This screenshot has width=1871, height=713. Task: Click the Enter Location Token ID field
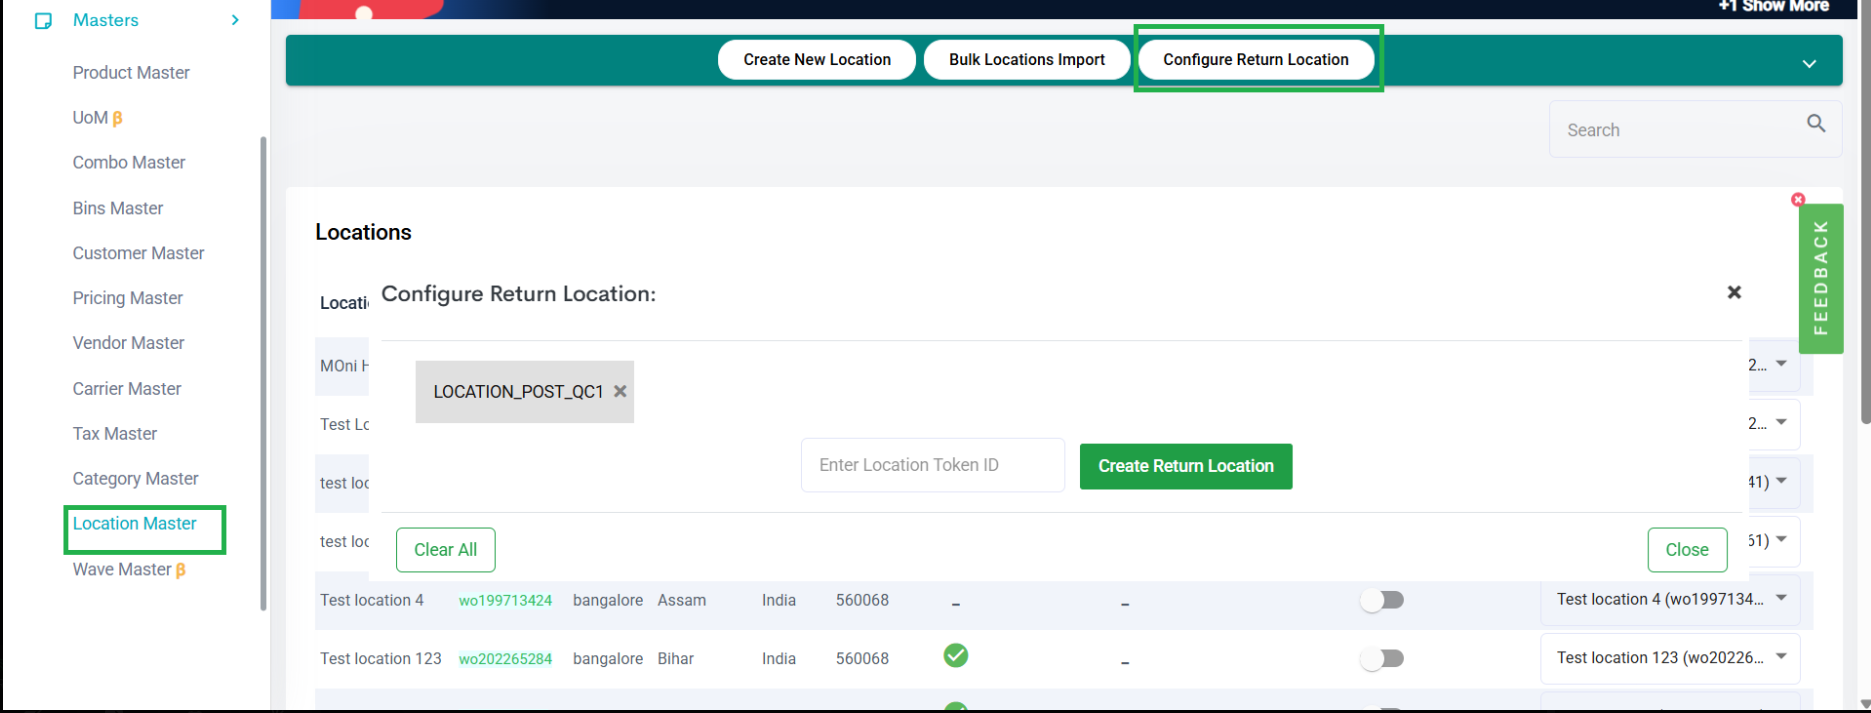(933, 465)
